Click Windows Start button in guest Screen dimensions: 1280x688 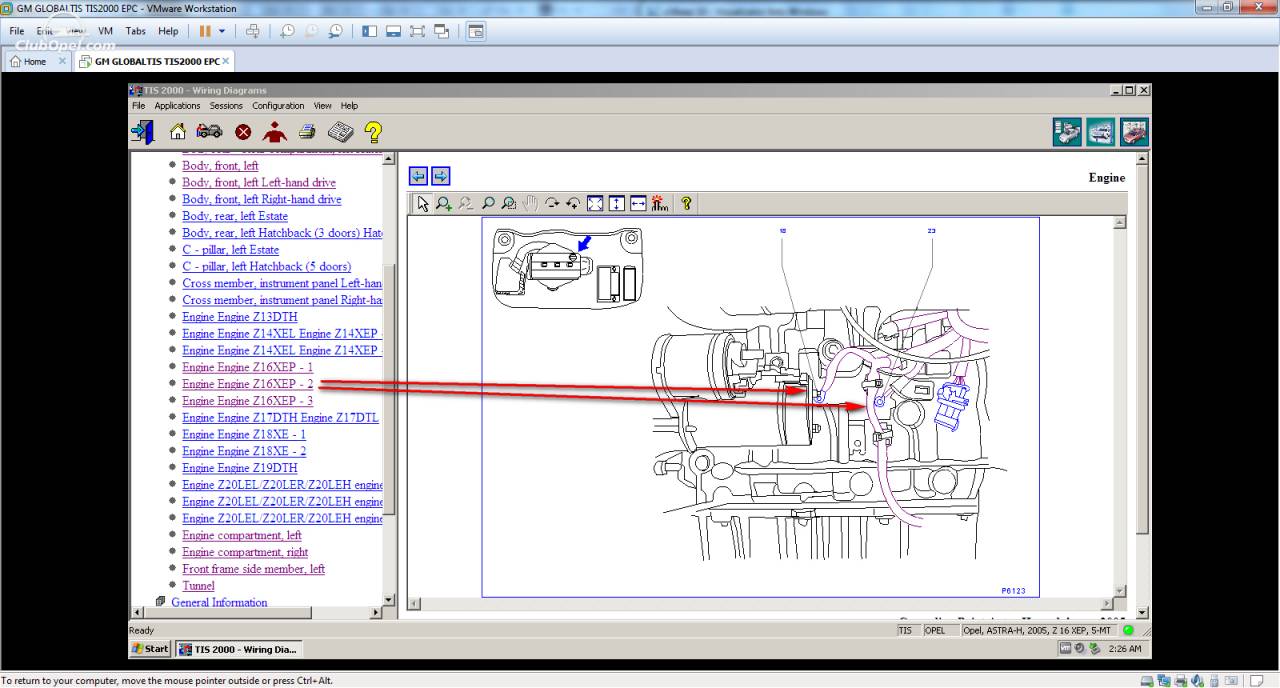point(150,649)
